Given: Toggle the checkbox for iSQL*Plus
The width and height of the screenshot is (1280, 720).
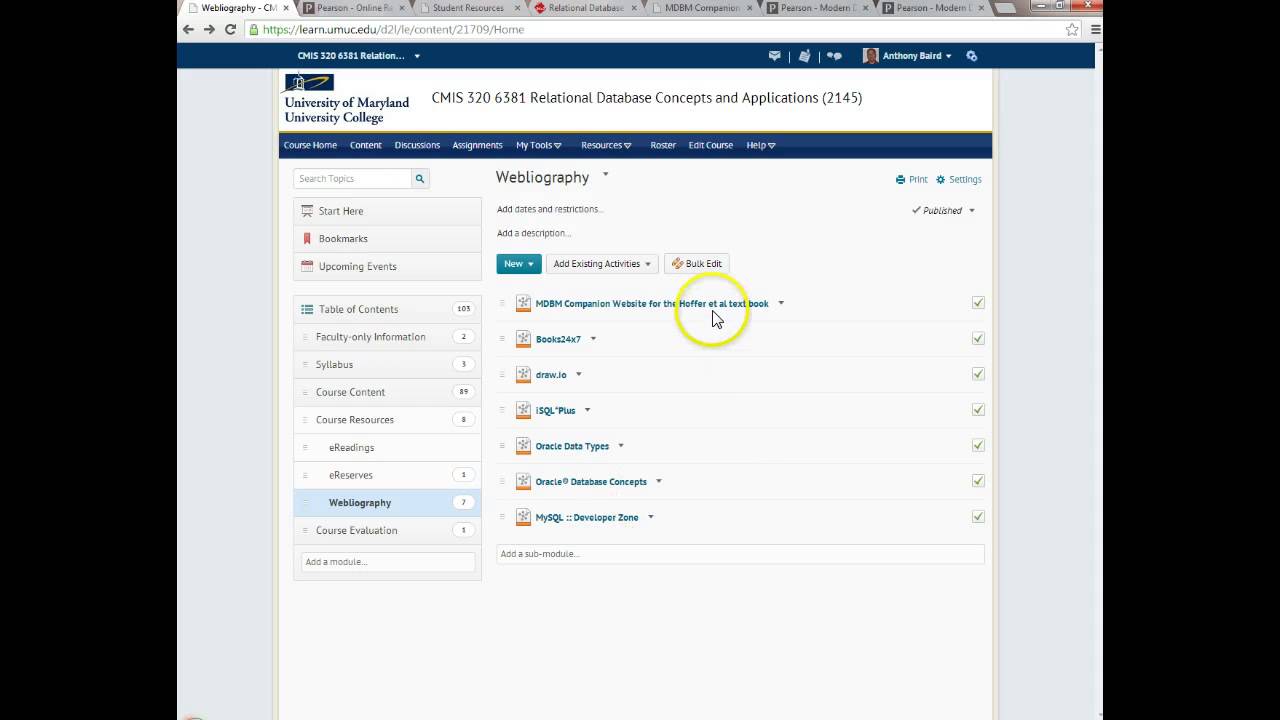Looking at the screenshot, I should pos(978,410).
